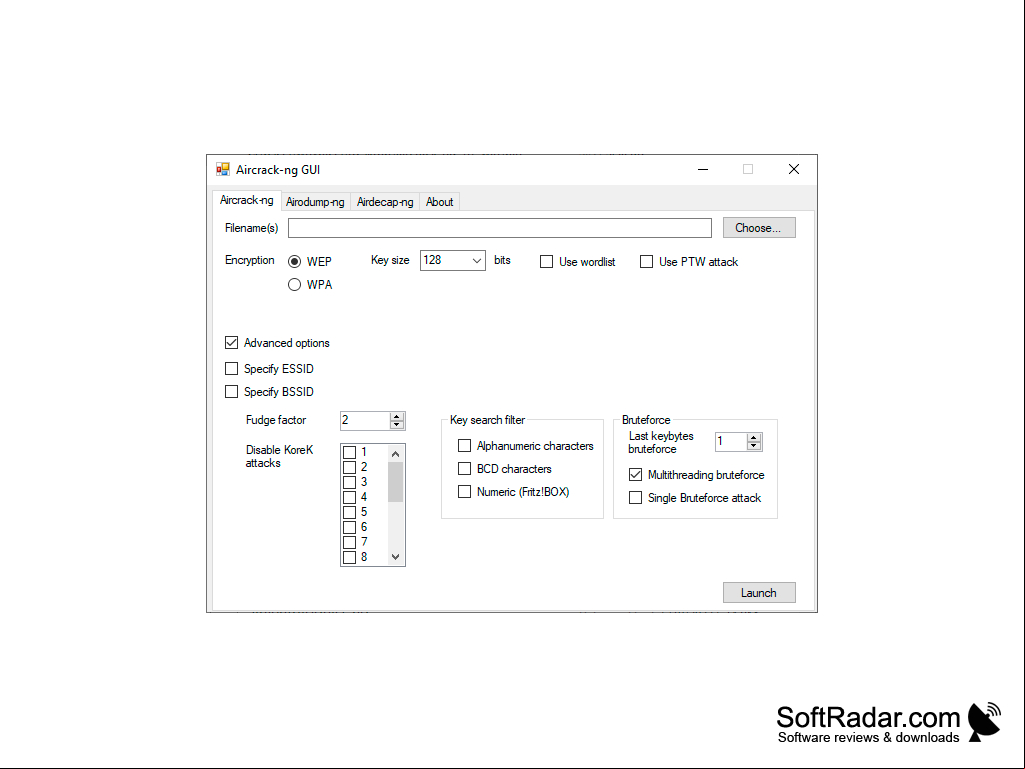
Task: Enable the Use PTW attack checkbox
Action: [x=647, y=262]
